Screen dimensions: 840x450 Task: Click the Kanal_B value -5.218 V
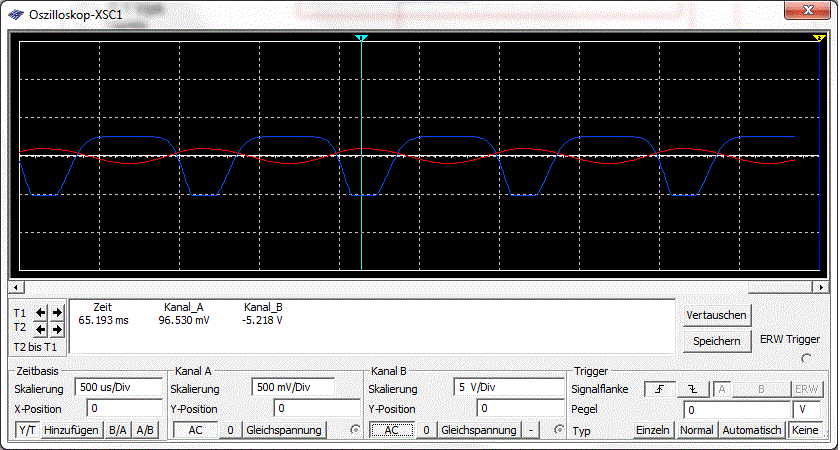coord(262,320)
